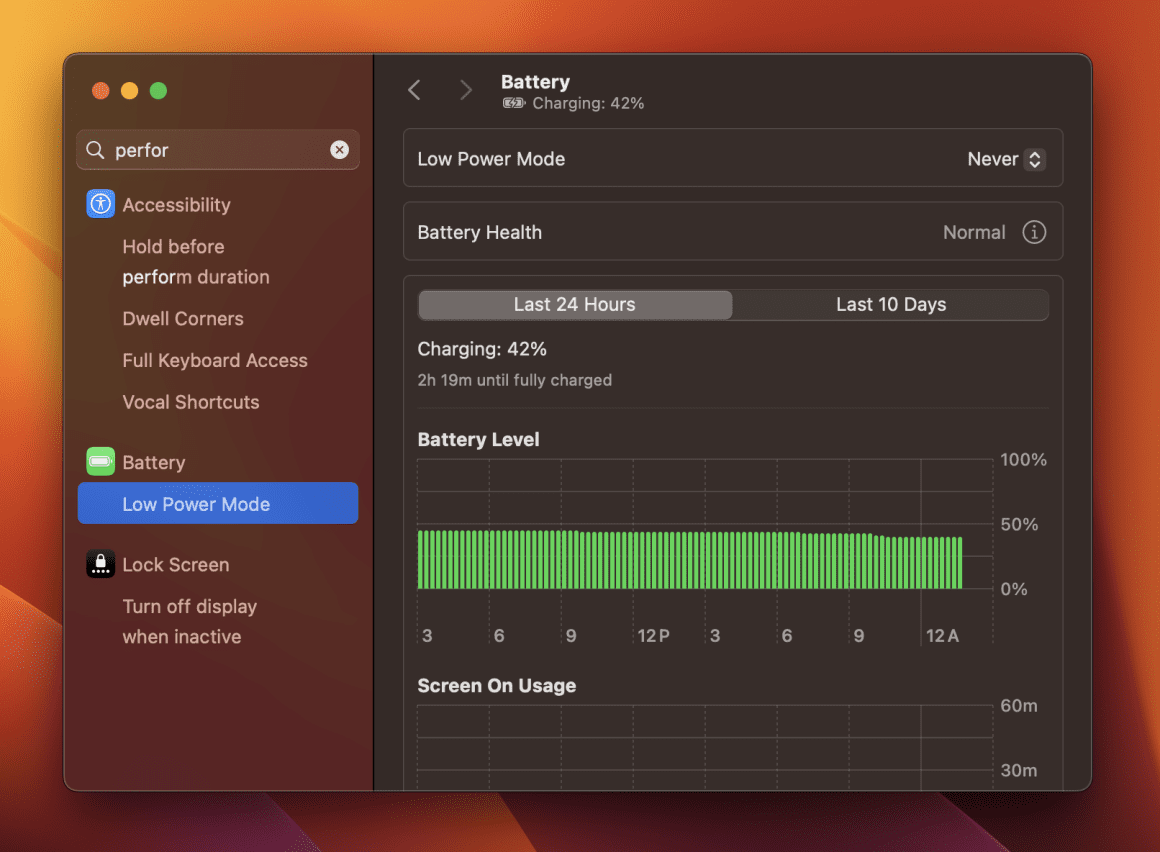Click the Battery icon in the sidebar
The width and height of the screenshot is (1160, 852).
pyautogui.click(x=100, y=461)
